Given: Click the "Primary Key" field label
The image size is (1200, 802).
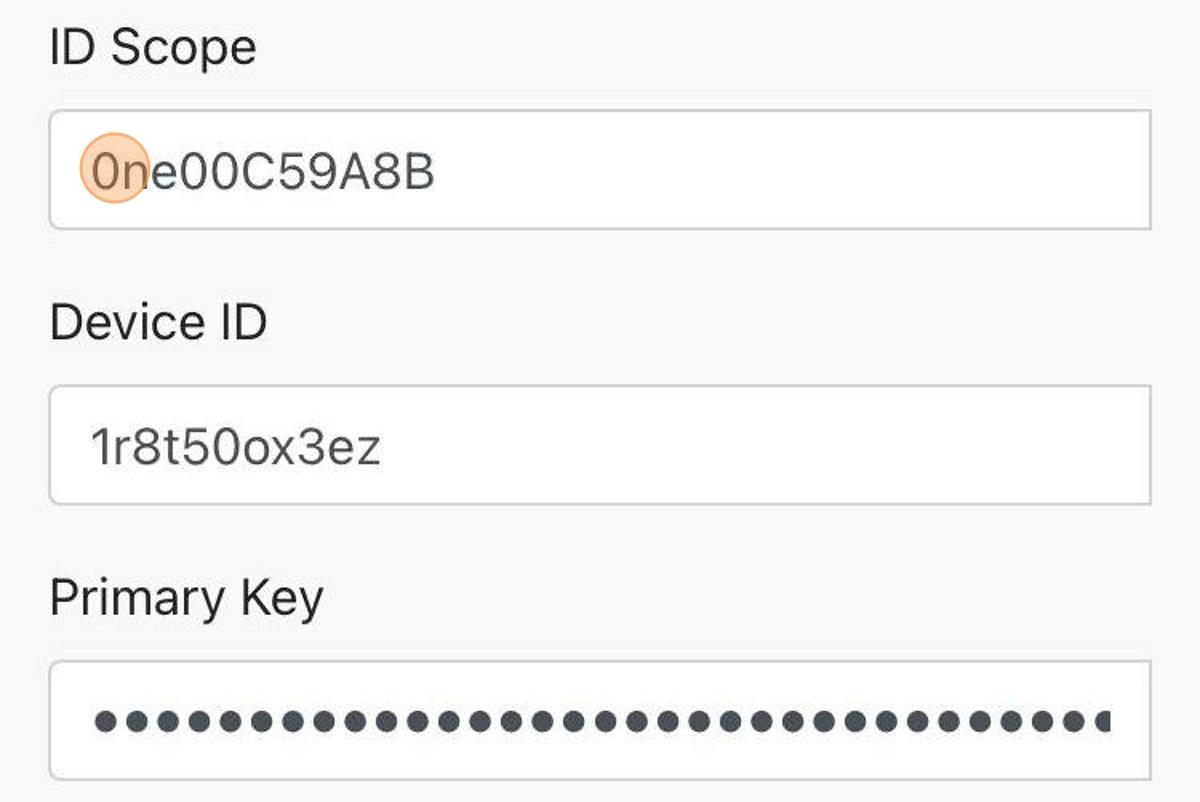Looking at the screenshot, I should click(186, 599).
